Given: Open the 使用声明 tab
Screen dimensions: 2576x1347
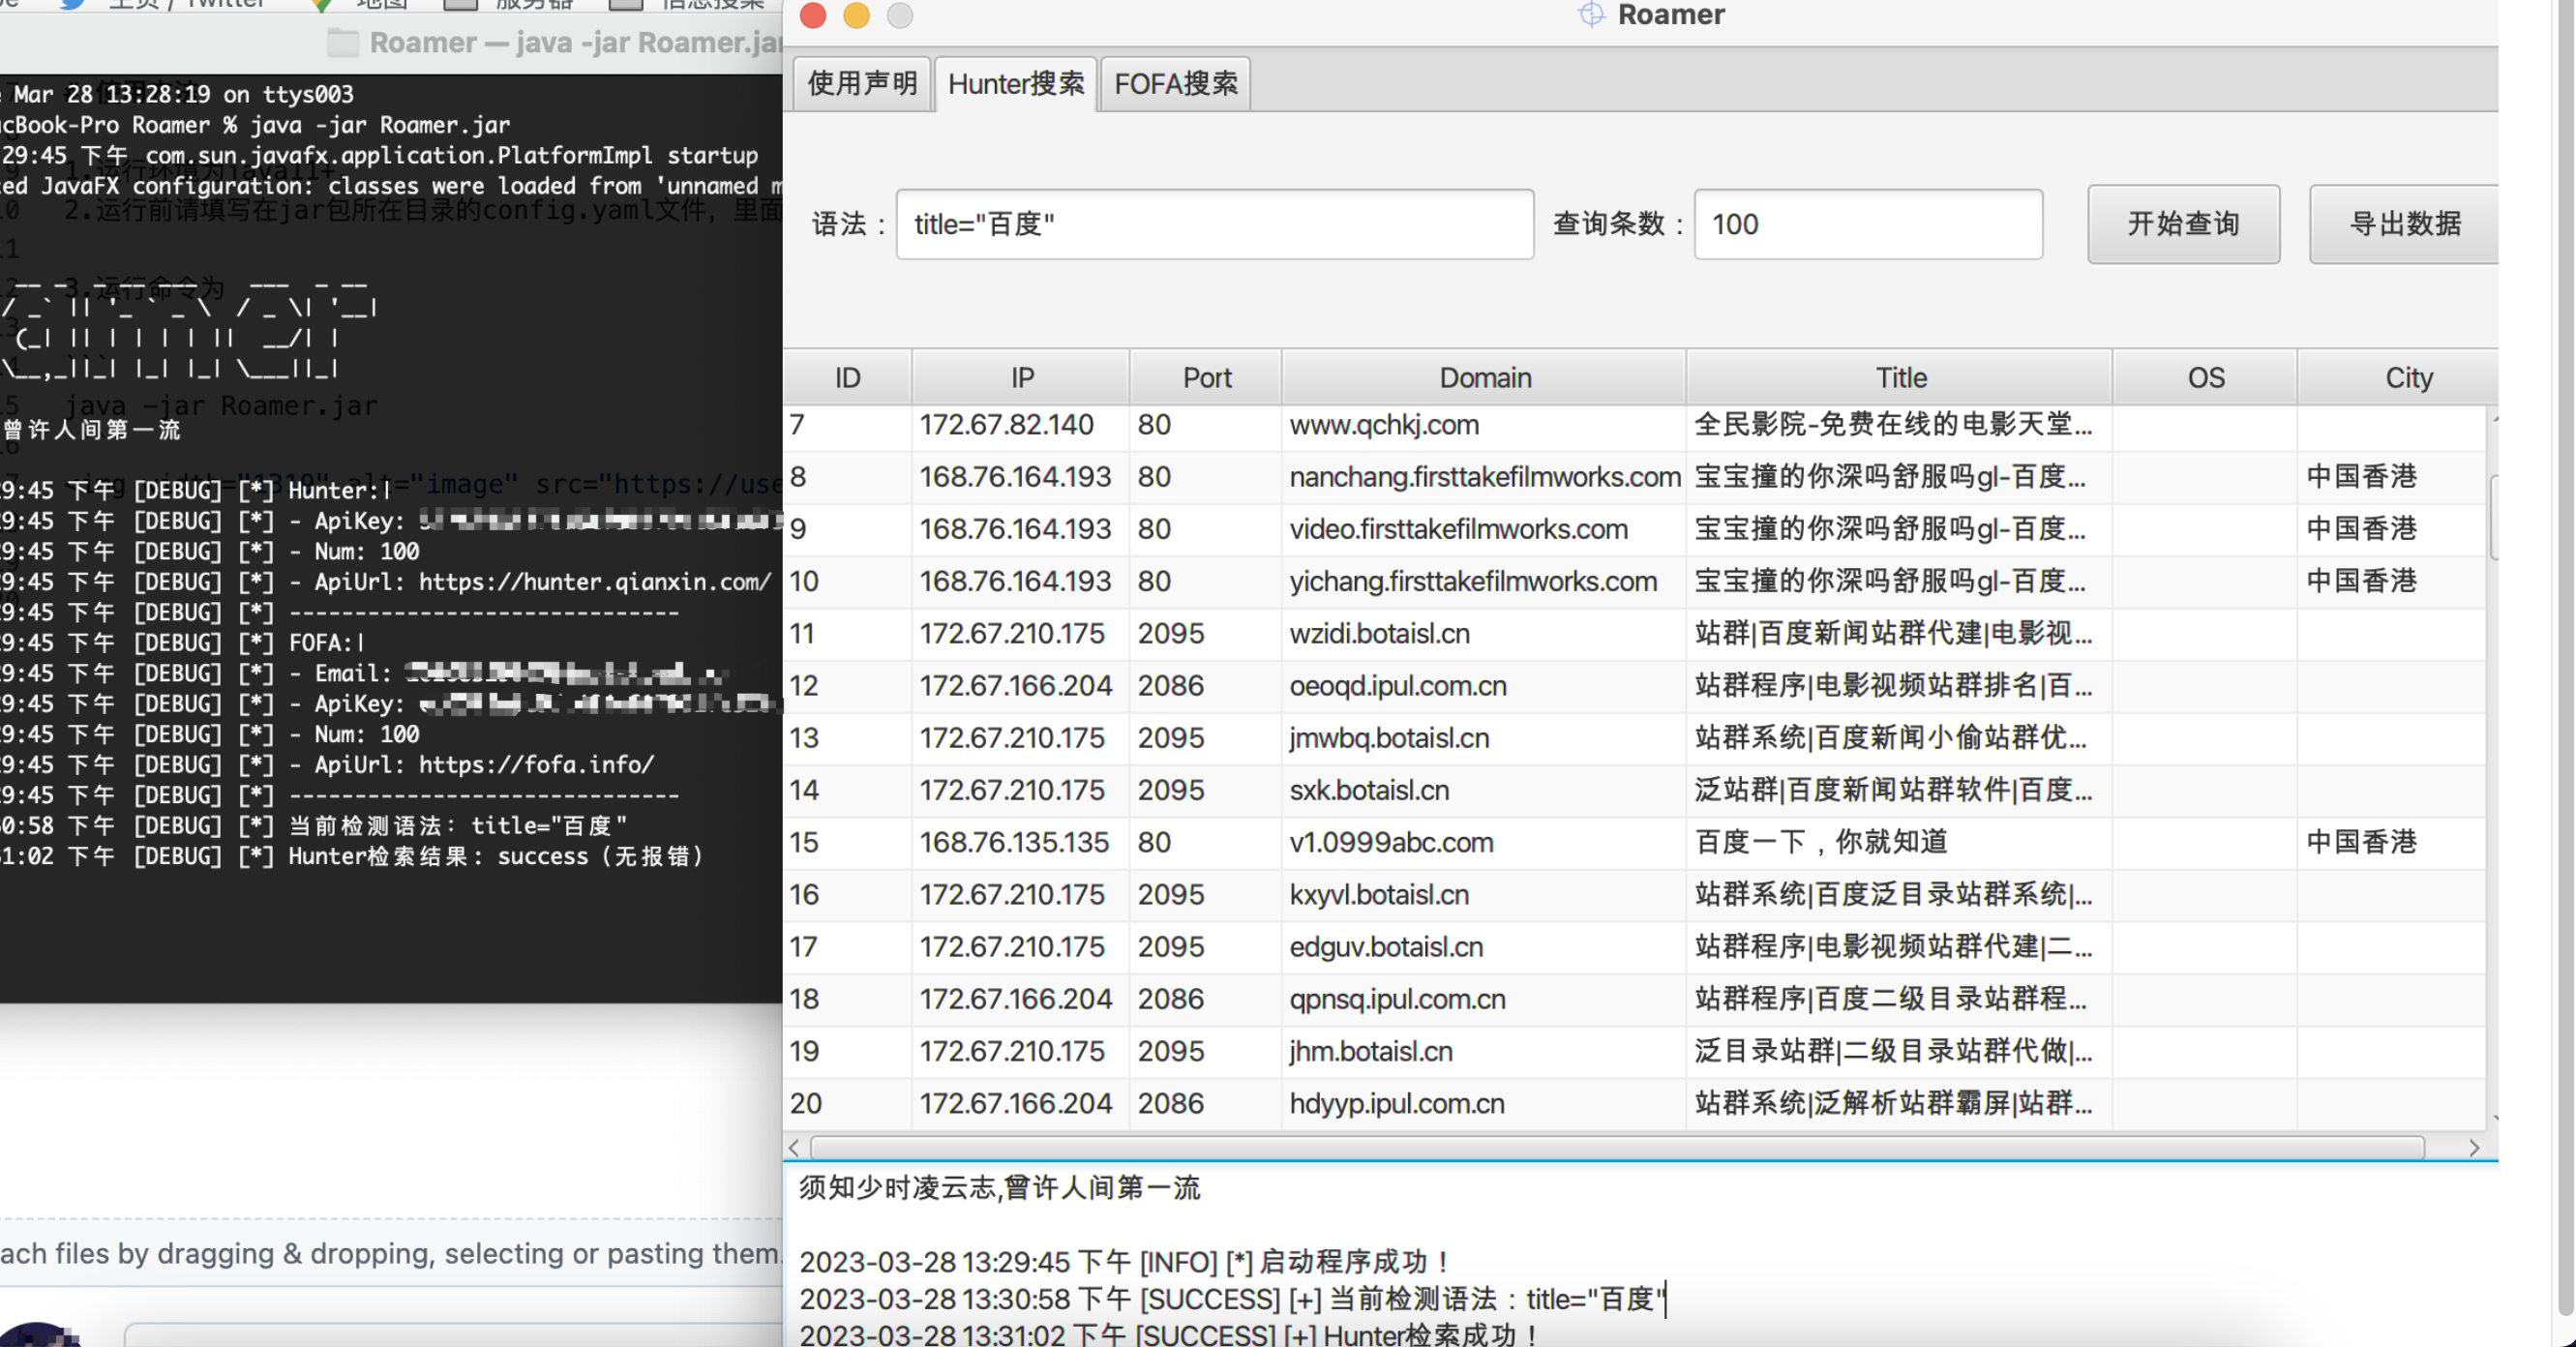Looking at the screenshot, I should click(x=861, y=83).
